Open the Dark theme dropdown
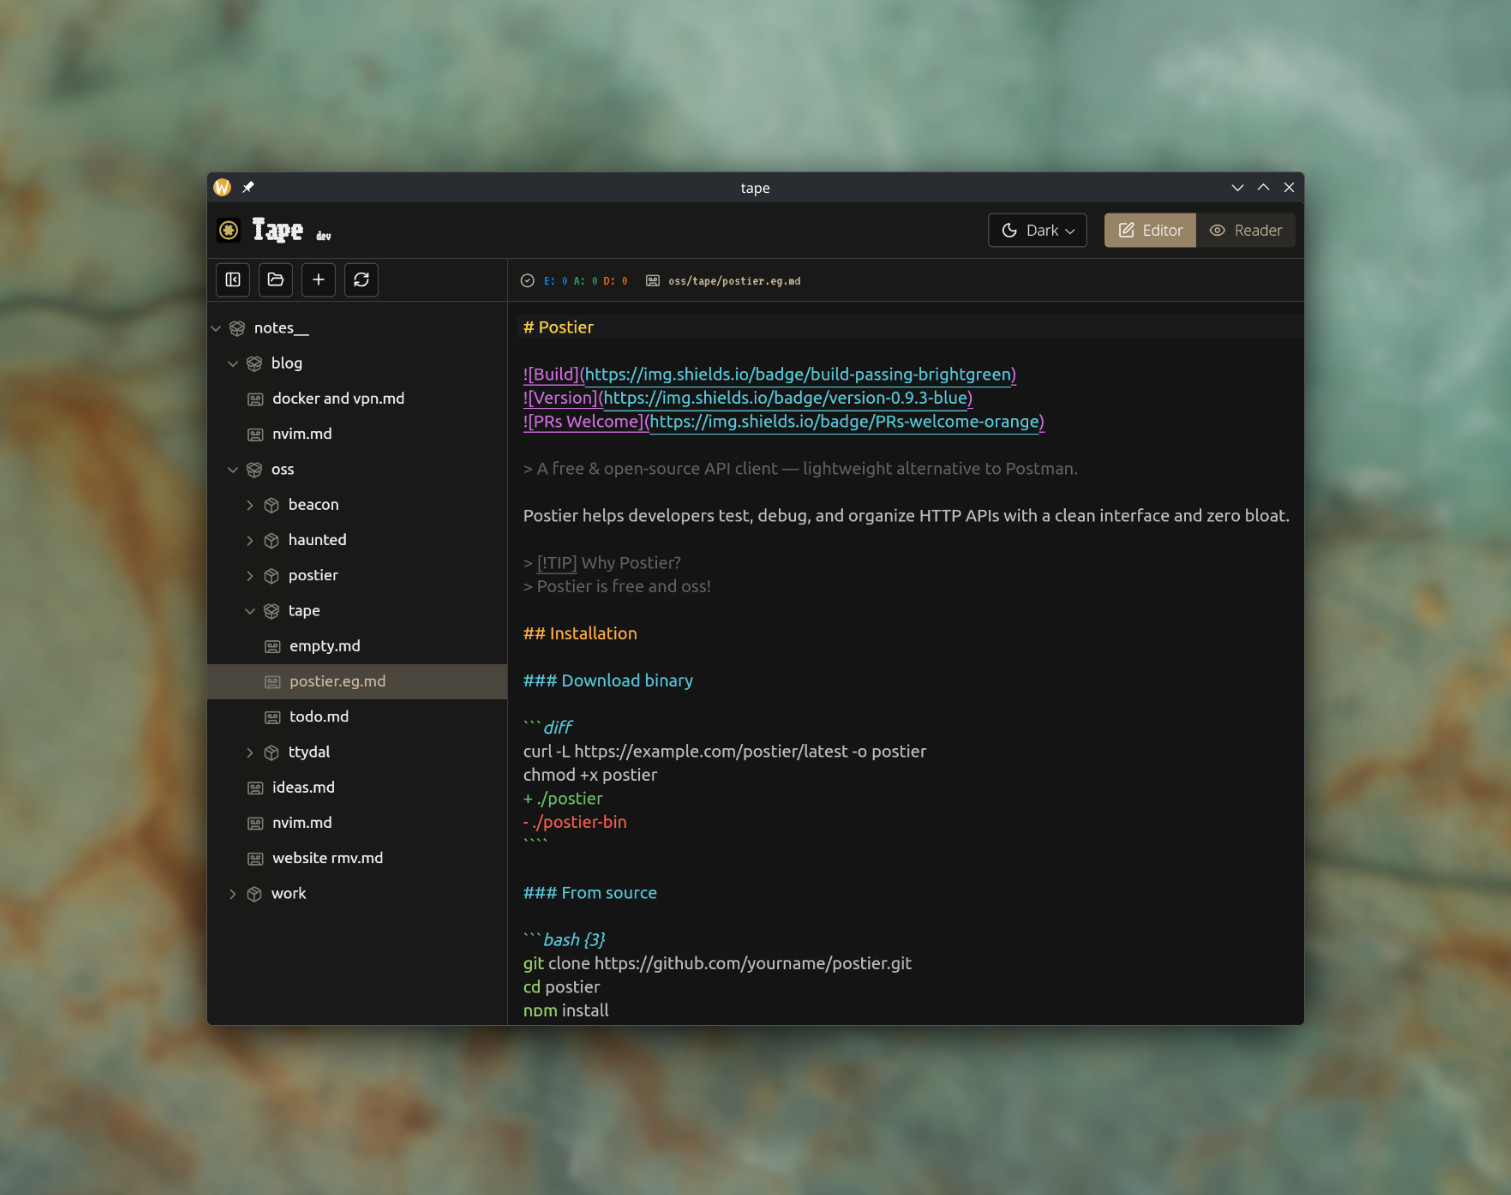 [x=1038, y=230]
